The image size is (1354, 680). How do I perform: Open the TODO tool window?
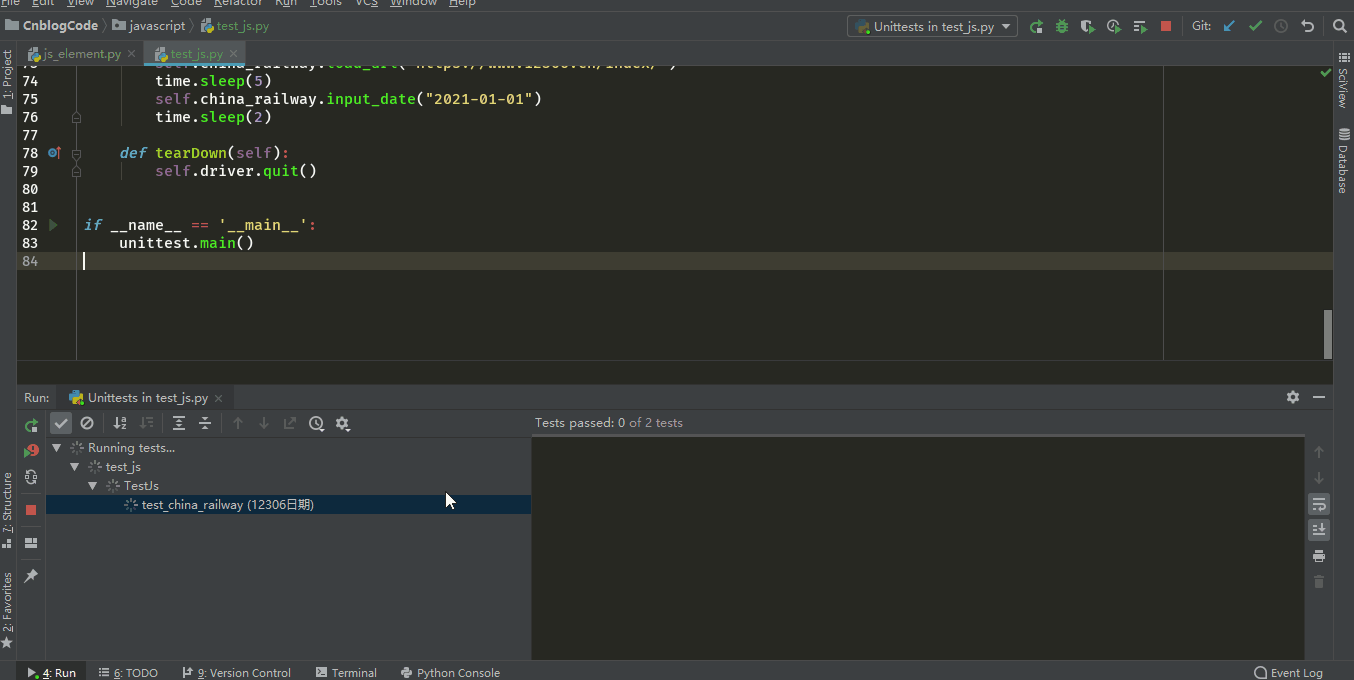[x=129, y=673]
